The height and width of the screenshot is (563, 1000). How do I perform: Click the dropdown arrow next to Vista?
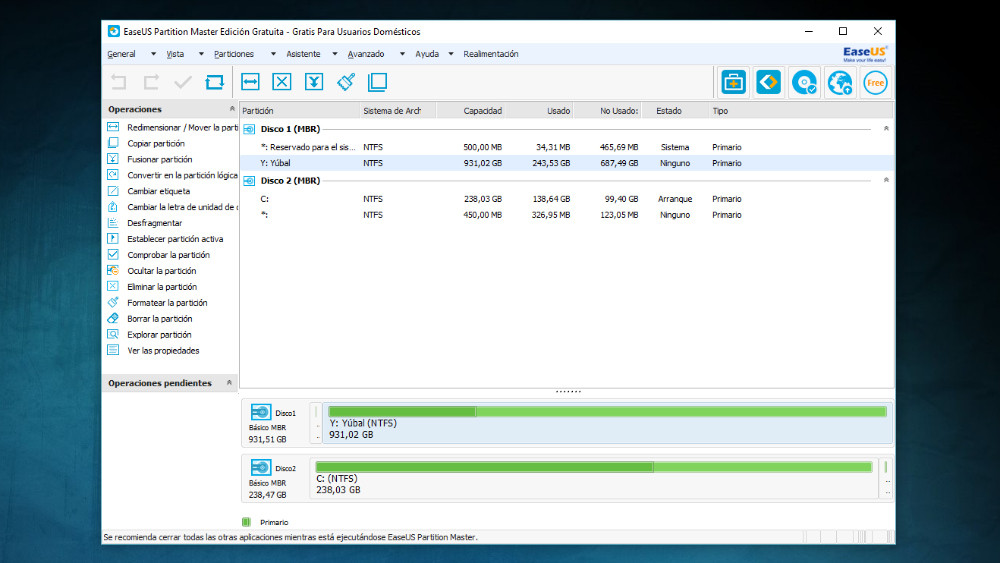pyautogui.click(x=201, y=54)
